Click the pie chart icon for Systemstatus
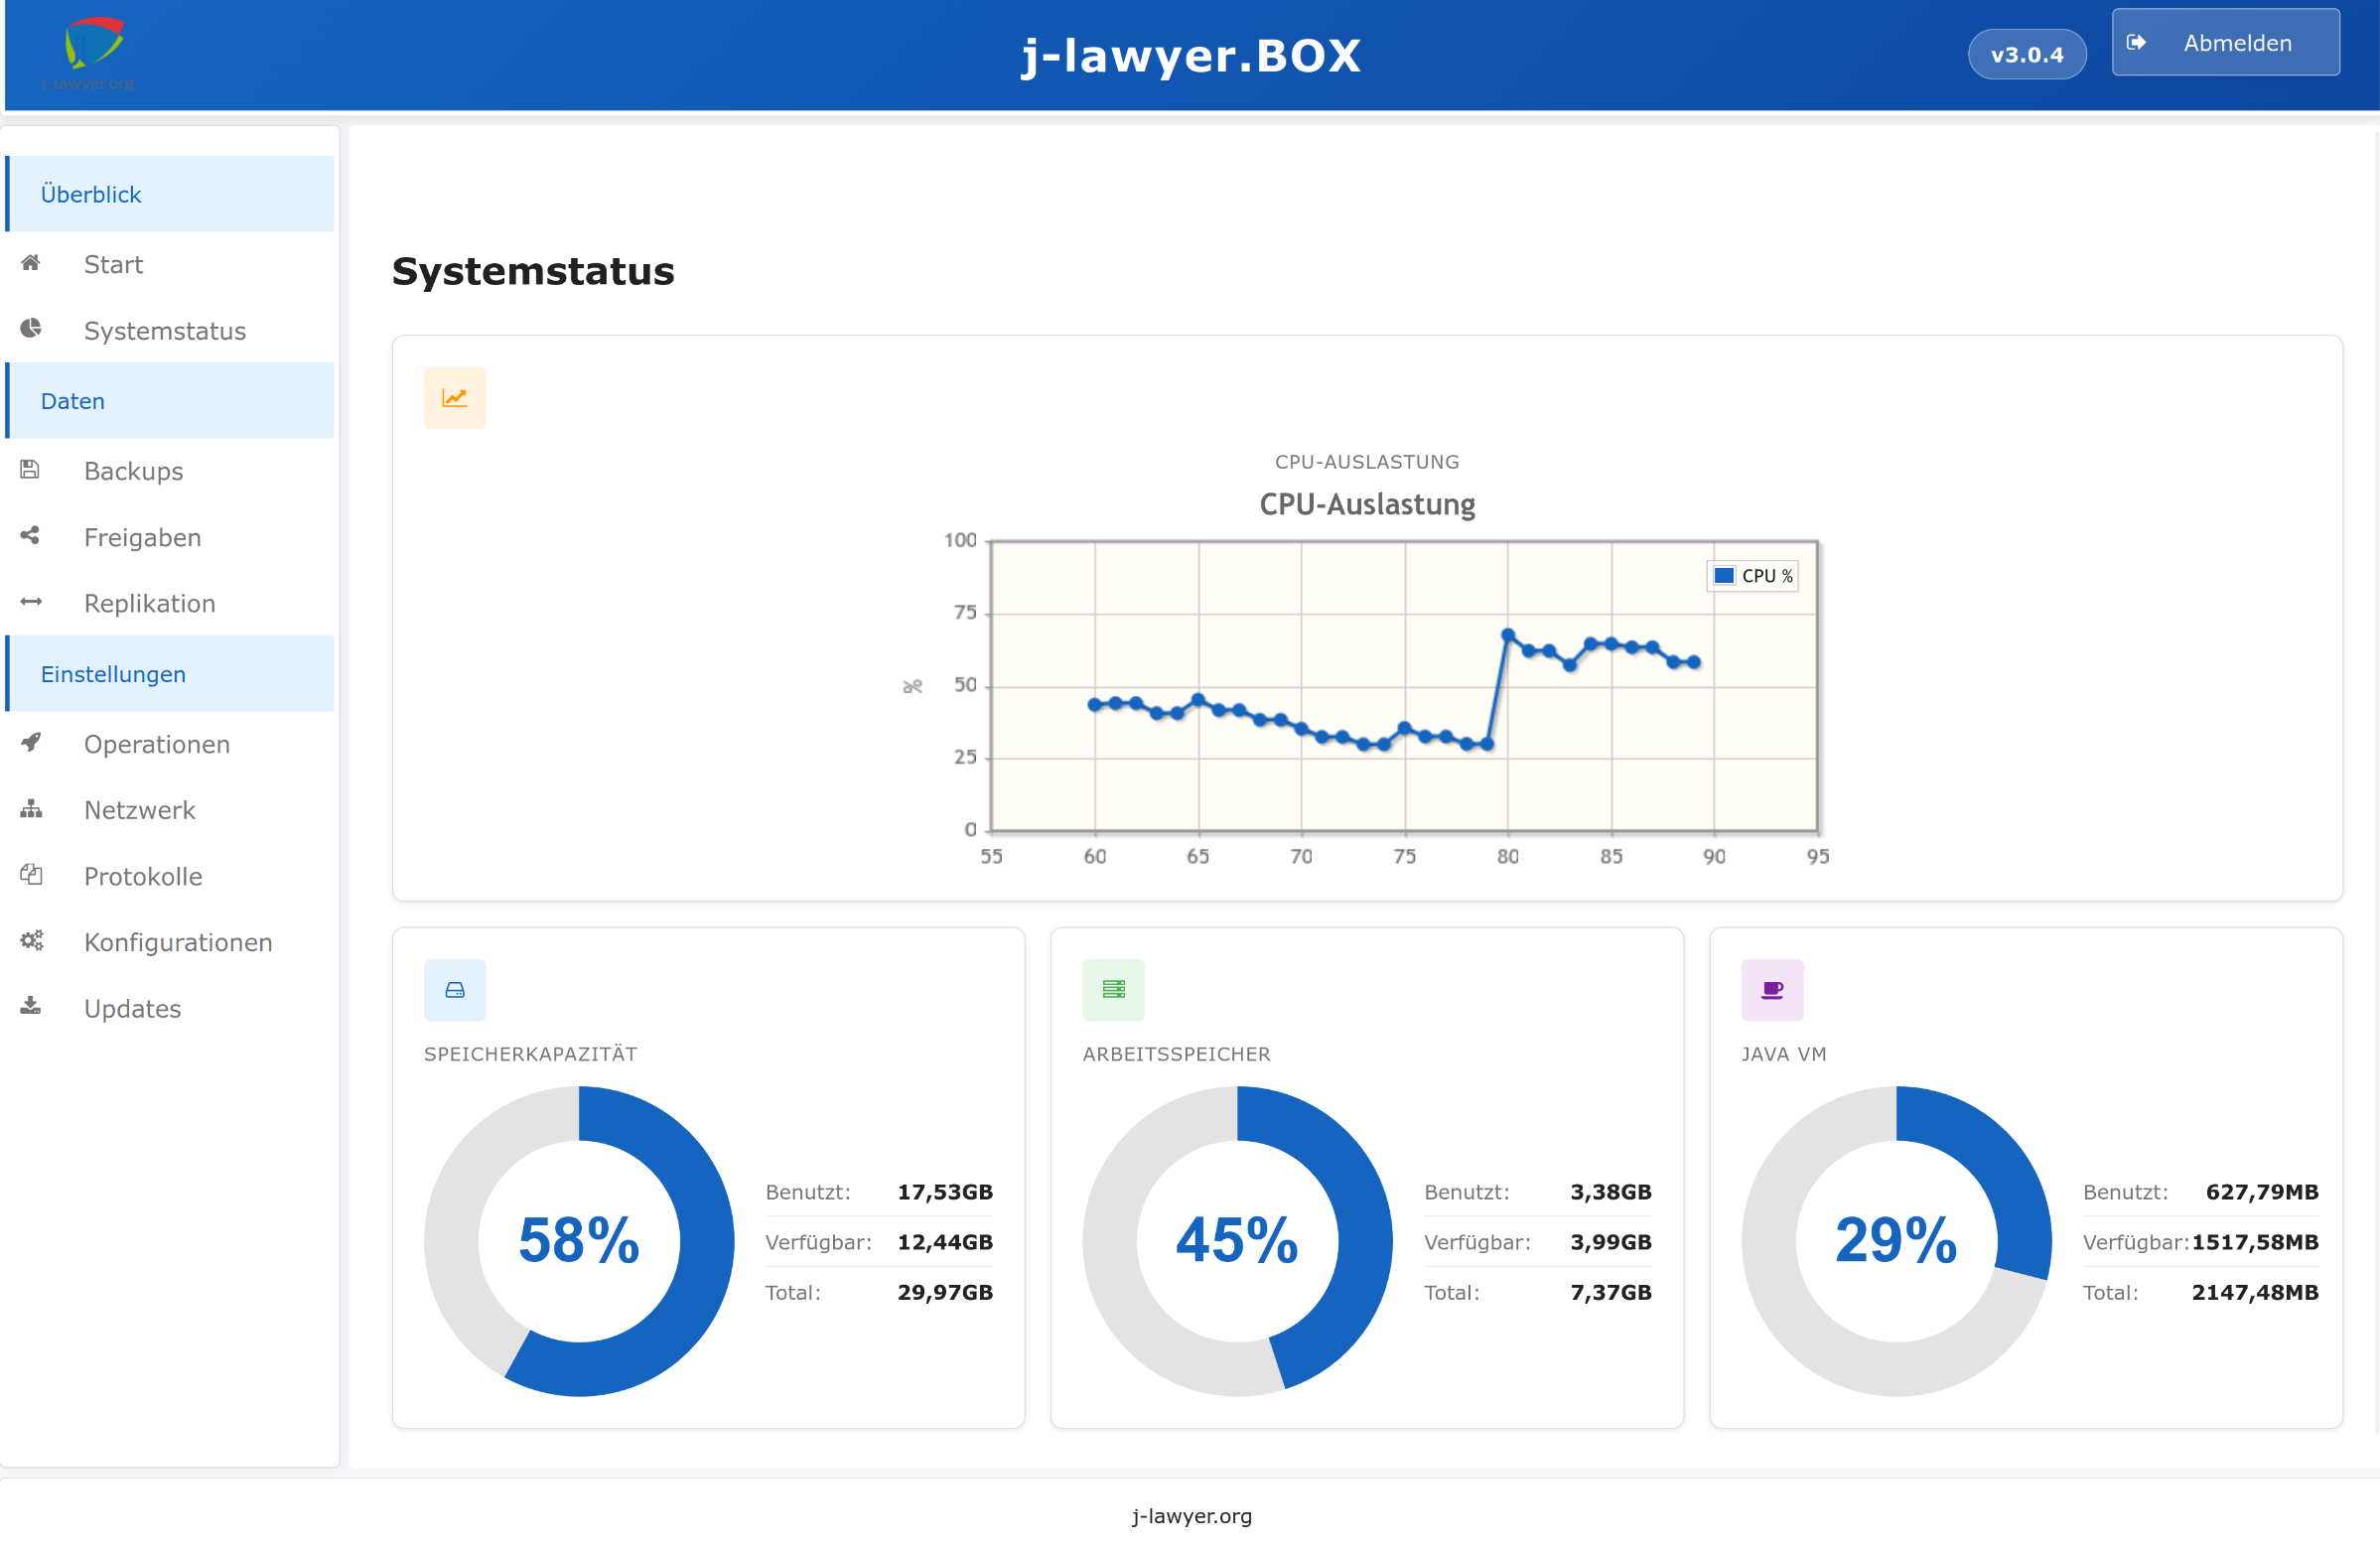The height and width of the screenshot is (1549, 2380). [x=31, y=329]
